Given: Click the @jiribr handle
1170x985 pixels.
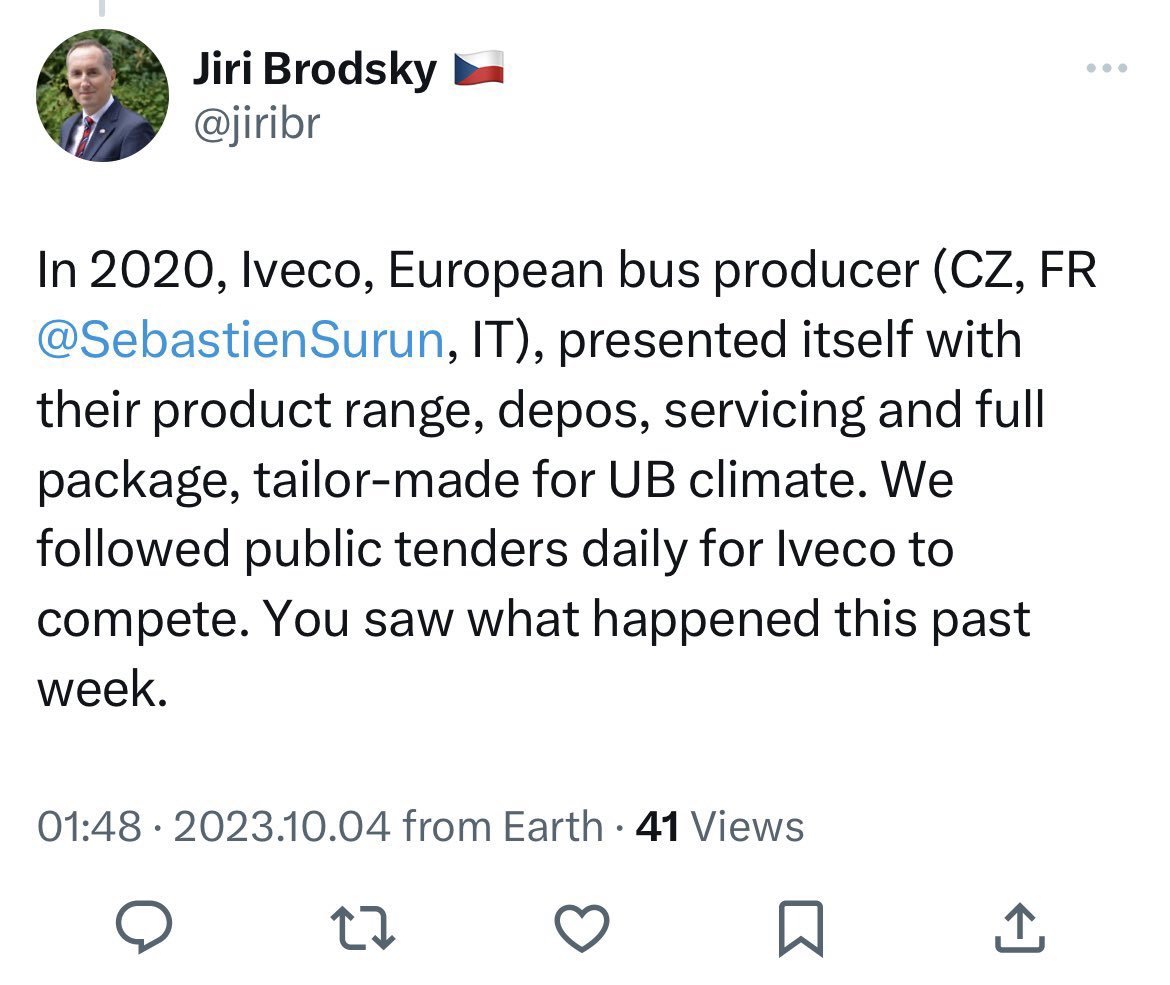Looking at the screenshot, I should tap(255, 124).
